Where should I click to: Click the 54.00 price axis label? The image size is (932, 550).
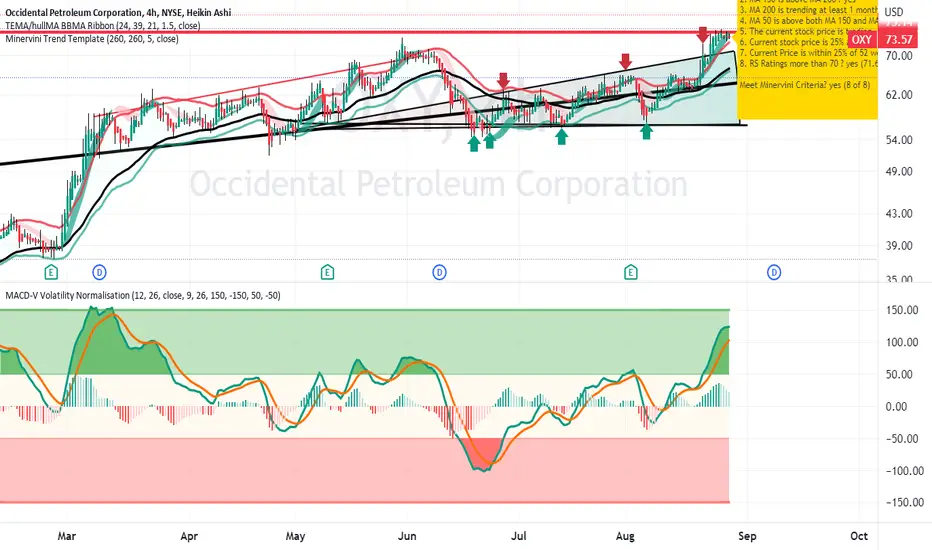(899, 140)
